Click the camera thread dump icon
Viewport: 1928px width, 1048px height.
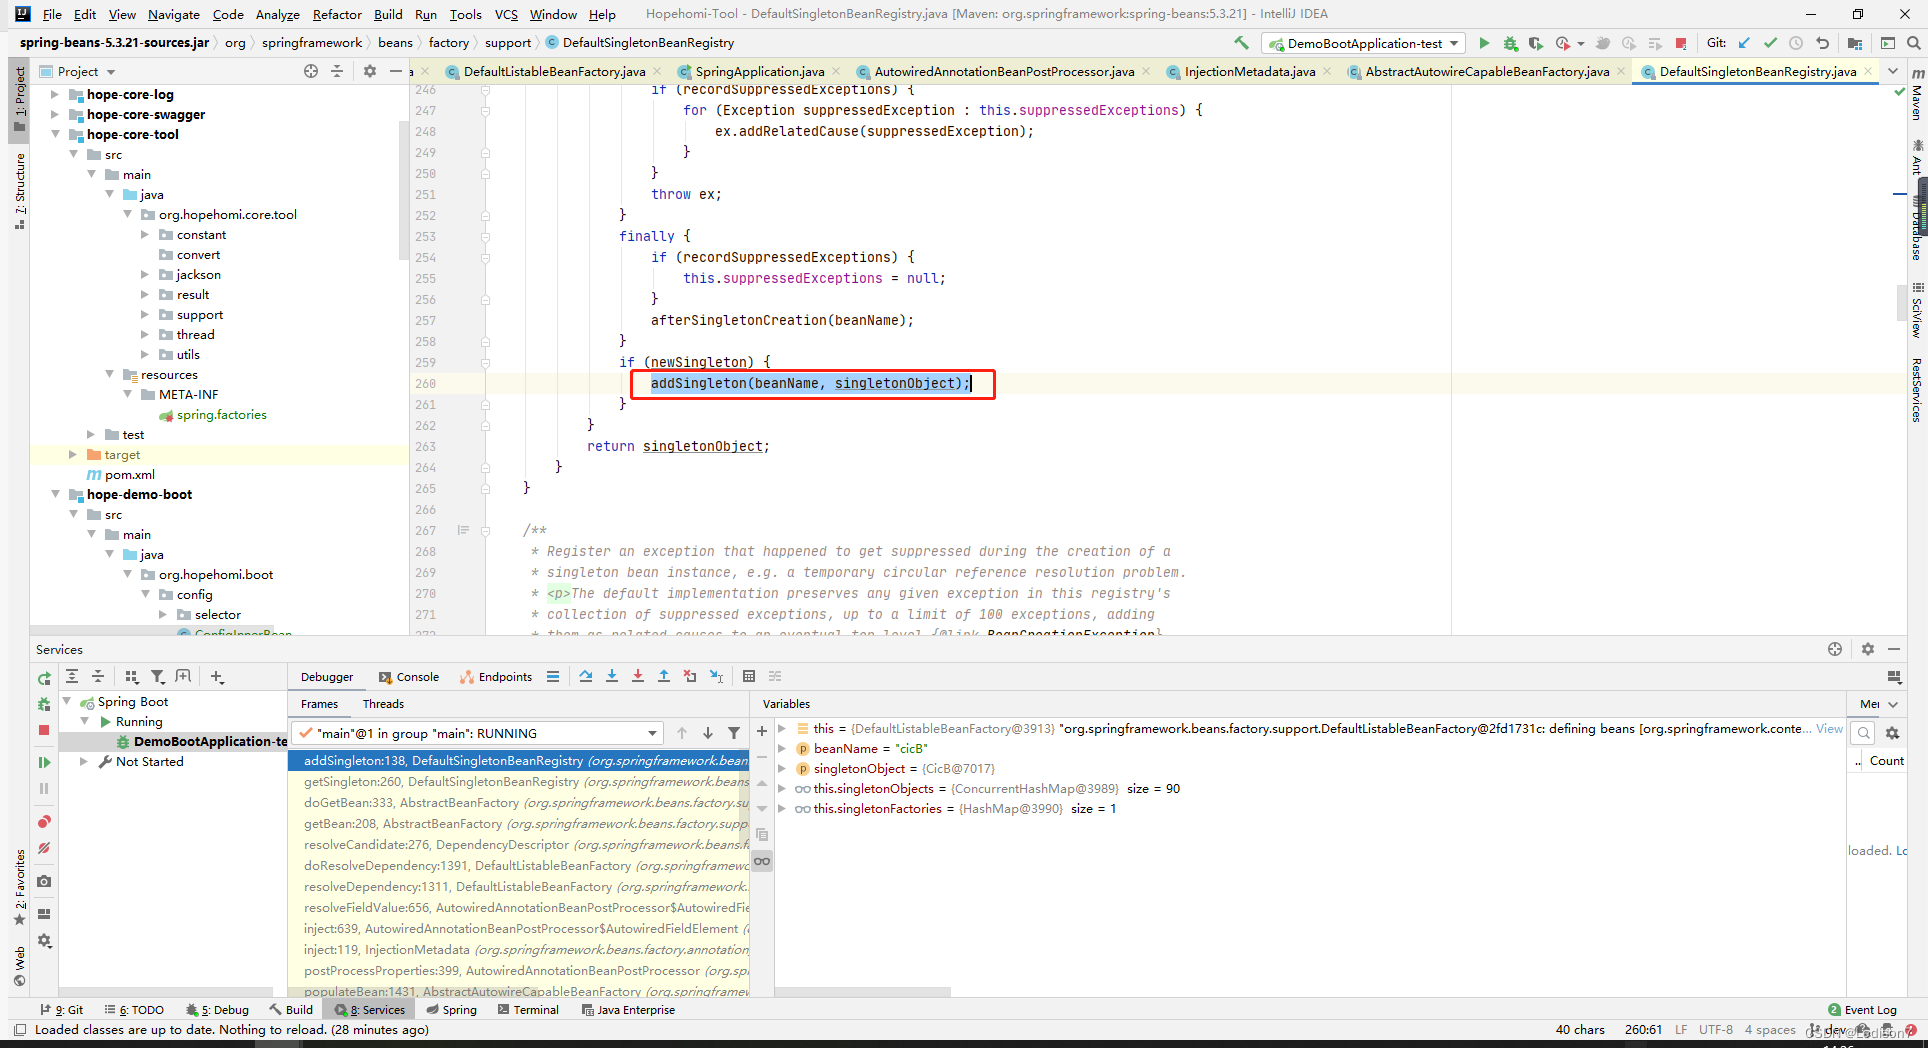click(44, 882)
